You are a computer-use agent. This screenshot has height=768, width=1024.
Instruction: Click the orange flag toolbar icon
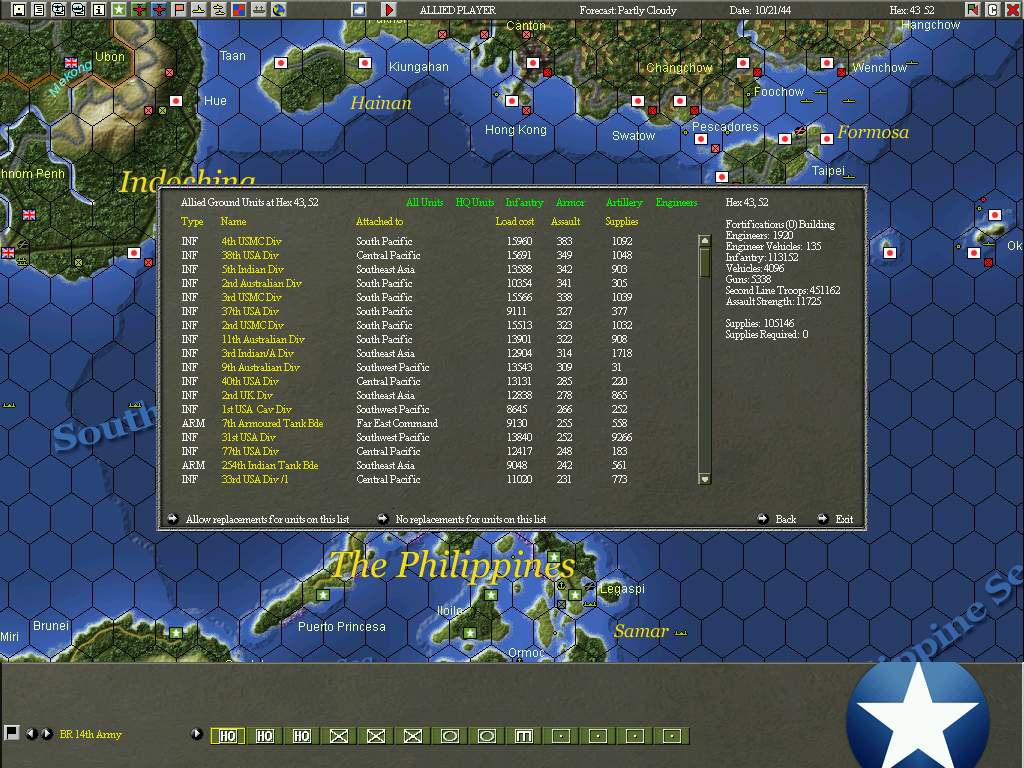click(179, 9)
